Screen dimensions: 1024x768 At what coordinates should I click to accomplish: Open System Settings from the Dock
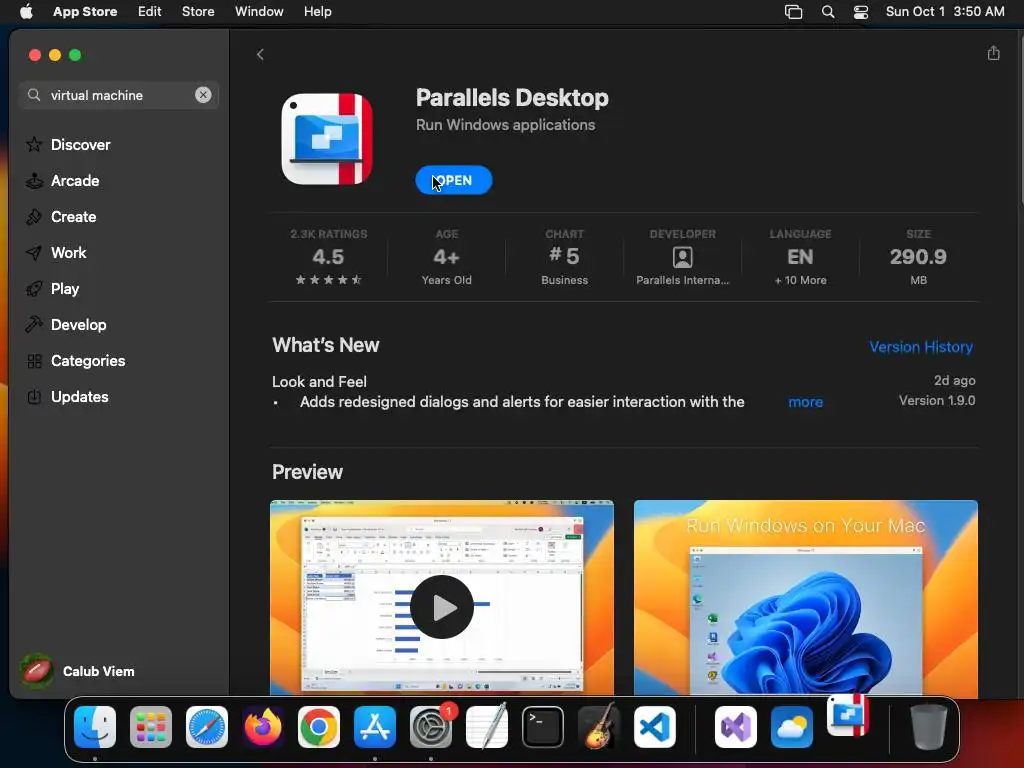click(x=431, y=727)
